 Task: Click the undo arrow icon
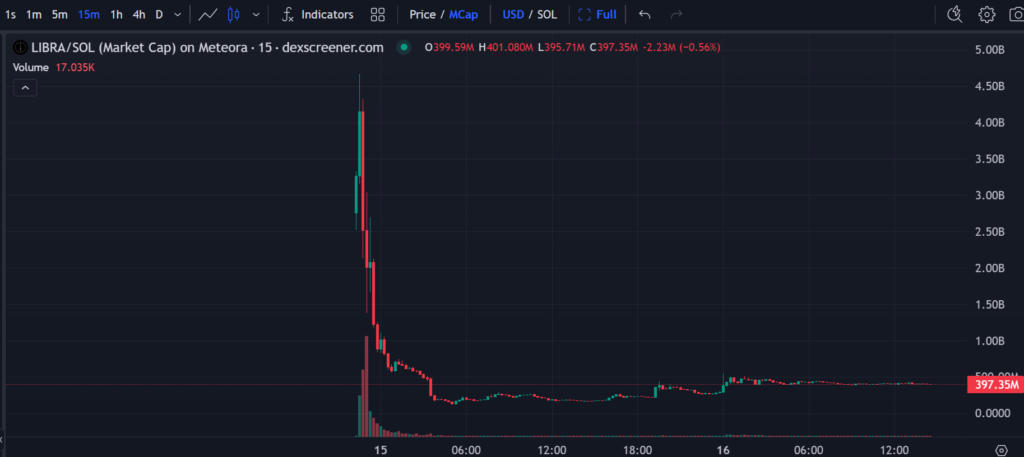[x=644, y=15]
